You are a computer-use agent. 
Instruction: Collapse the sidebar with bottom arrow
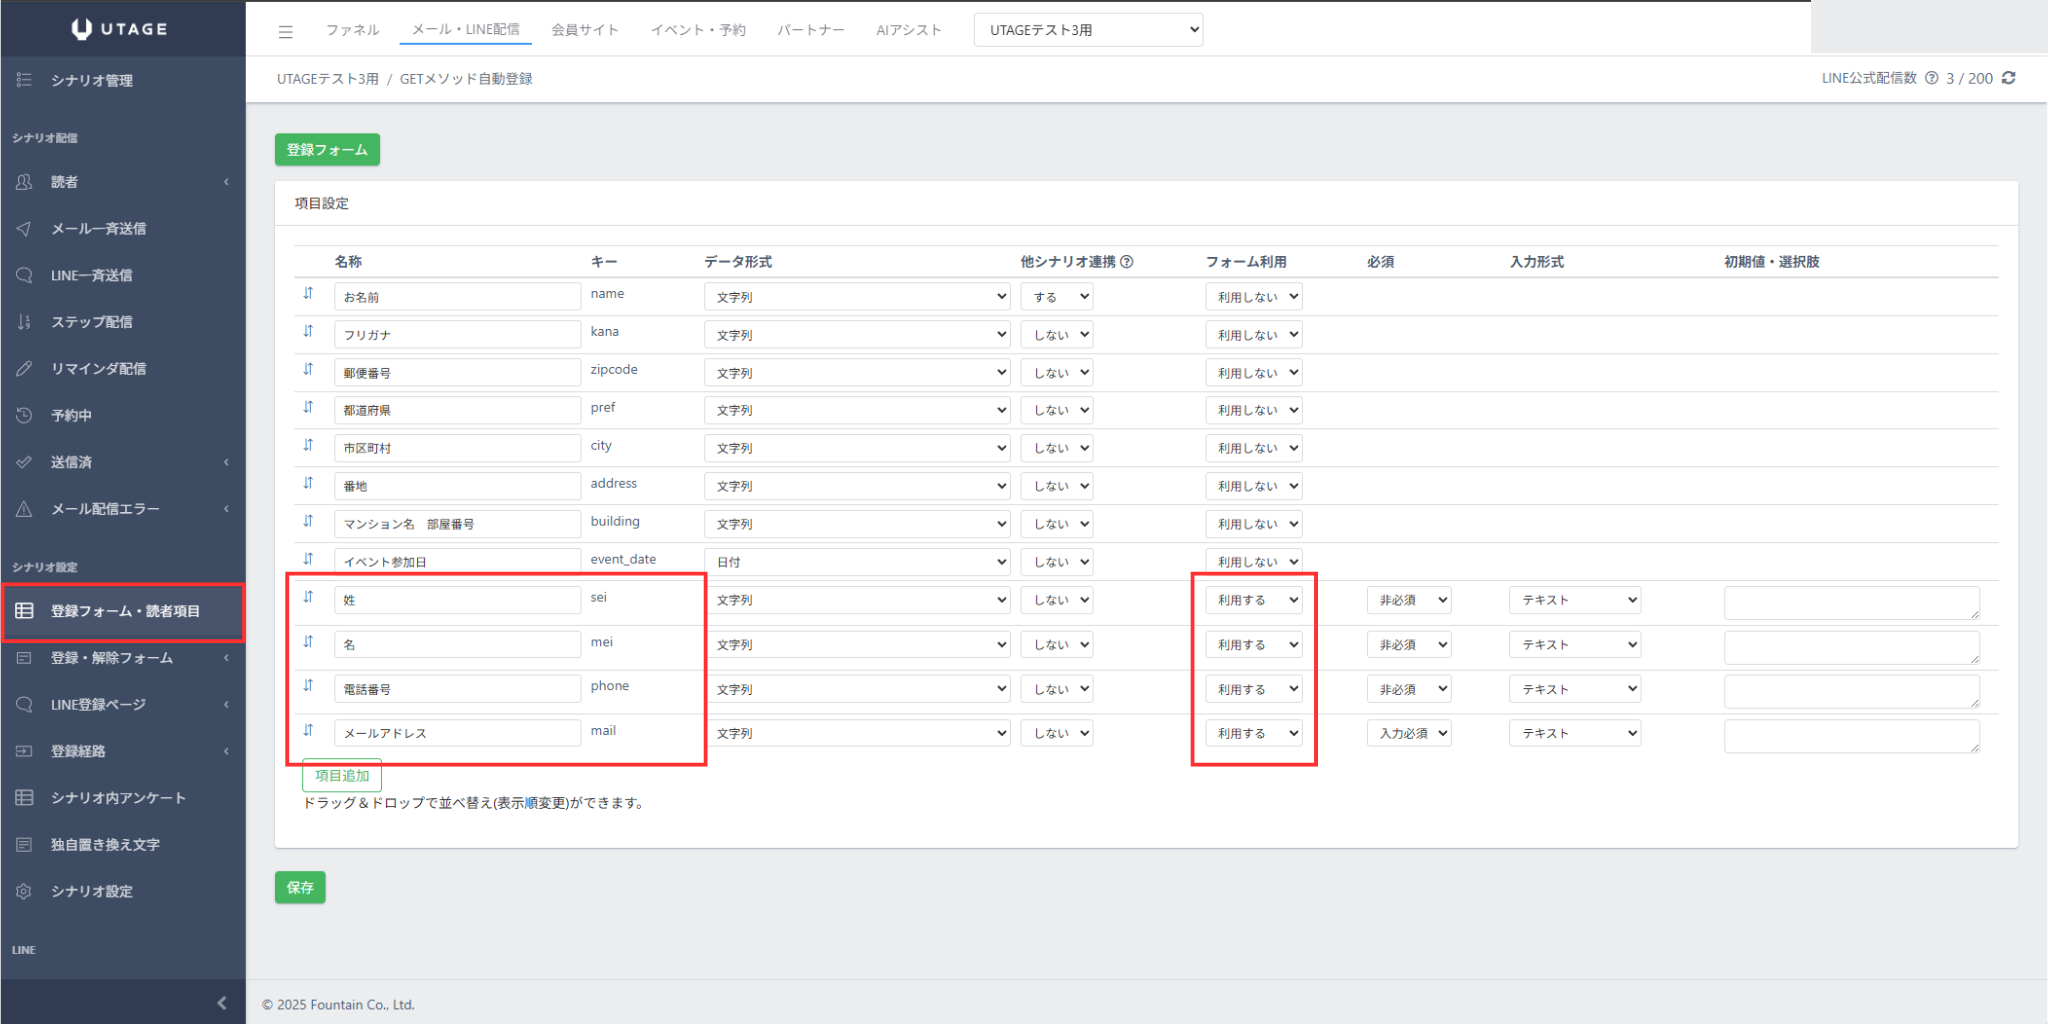(x=221, y=1002)
